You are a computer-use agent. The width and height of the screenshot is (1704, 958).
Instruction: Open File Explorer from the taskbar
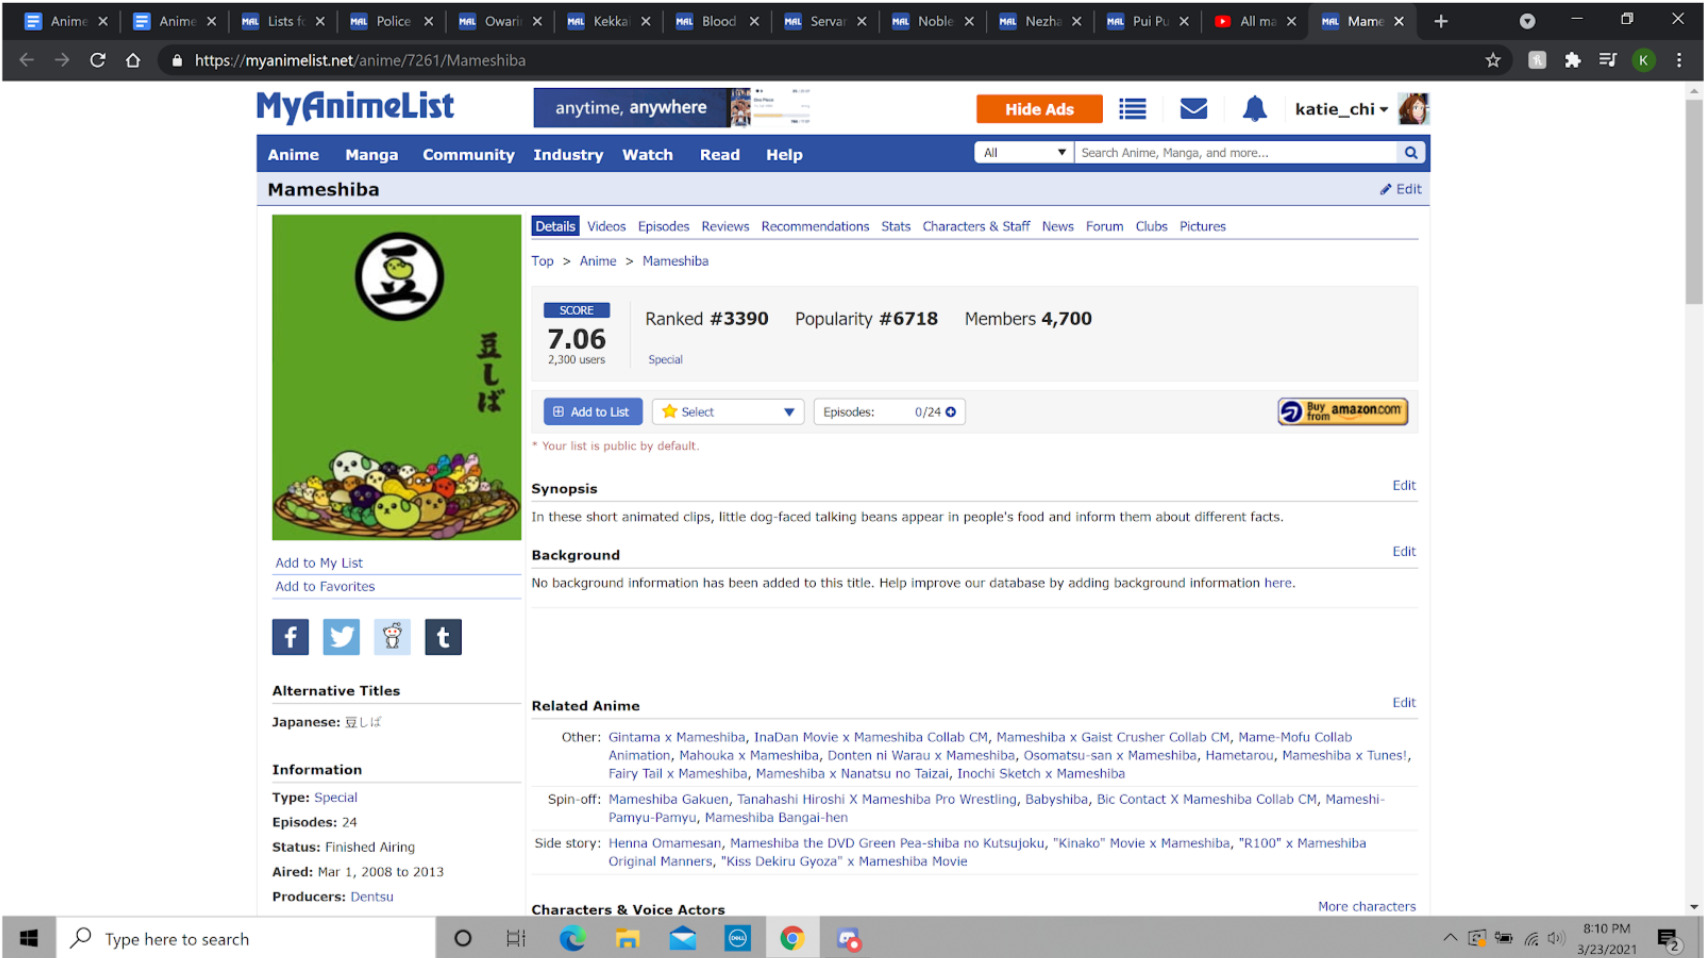pyautogui.click(x=627, y=938)
